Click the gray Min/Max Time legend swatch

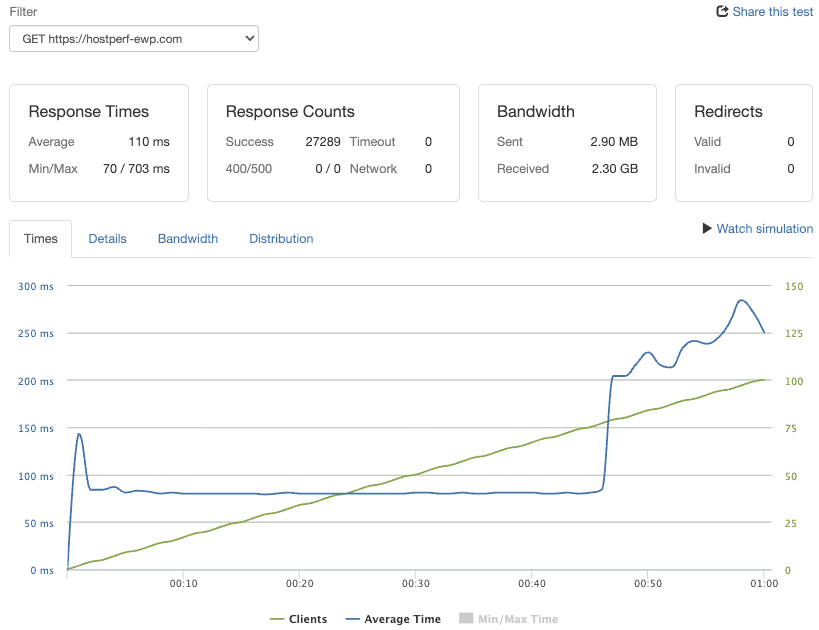coord(466,618)
